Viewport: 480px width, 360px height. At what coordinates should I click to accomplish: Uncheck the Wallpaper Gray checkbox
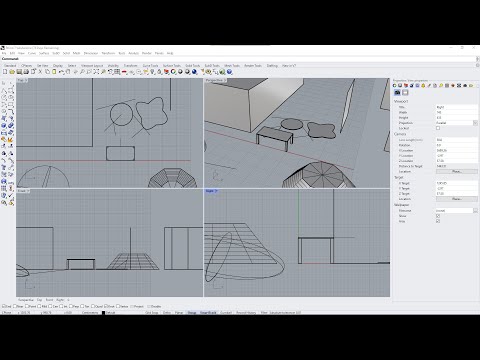pos(438,221)
